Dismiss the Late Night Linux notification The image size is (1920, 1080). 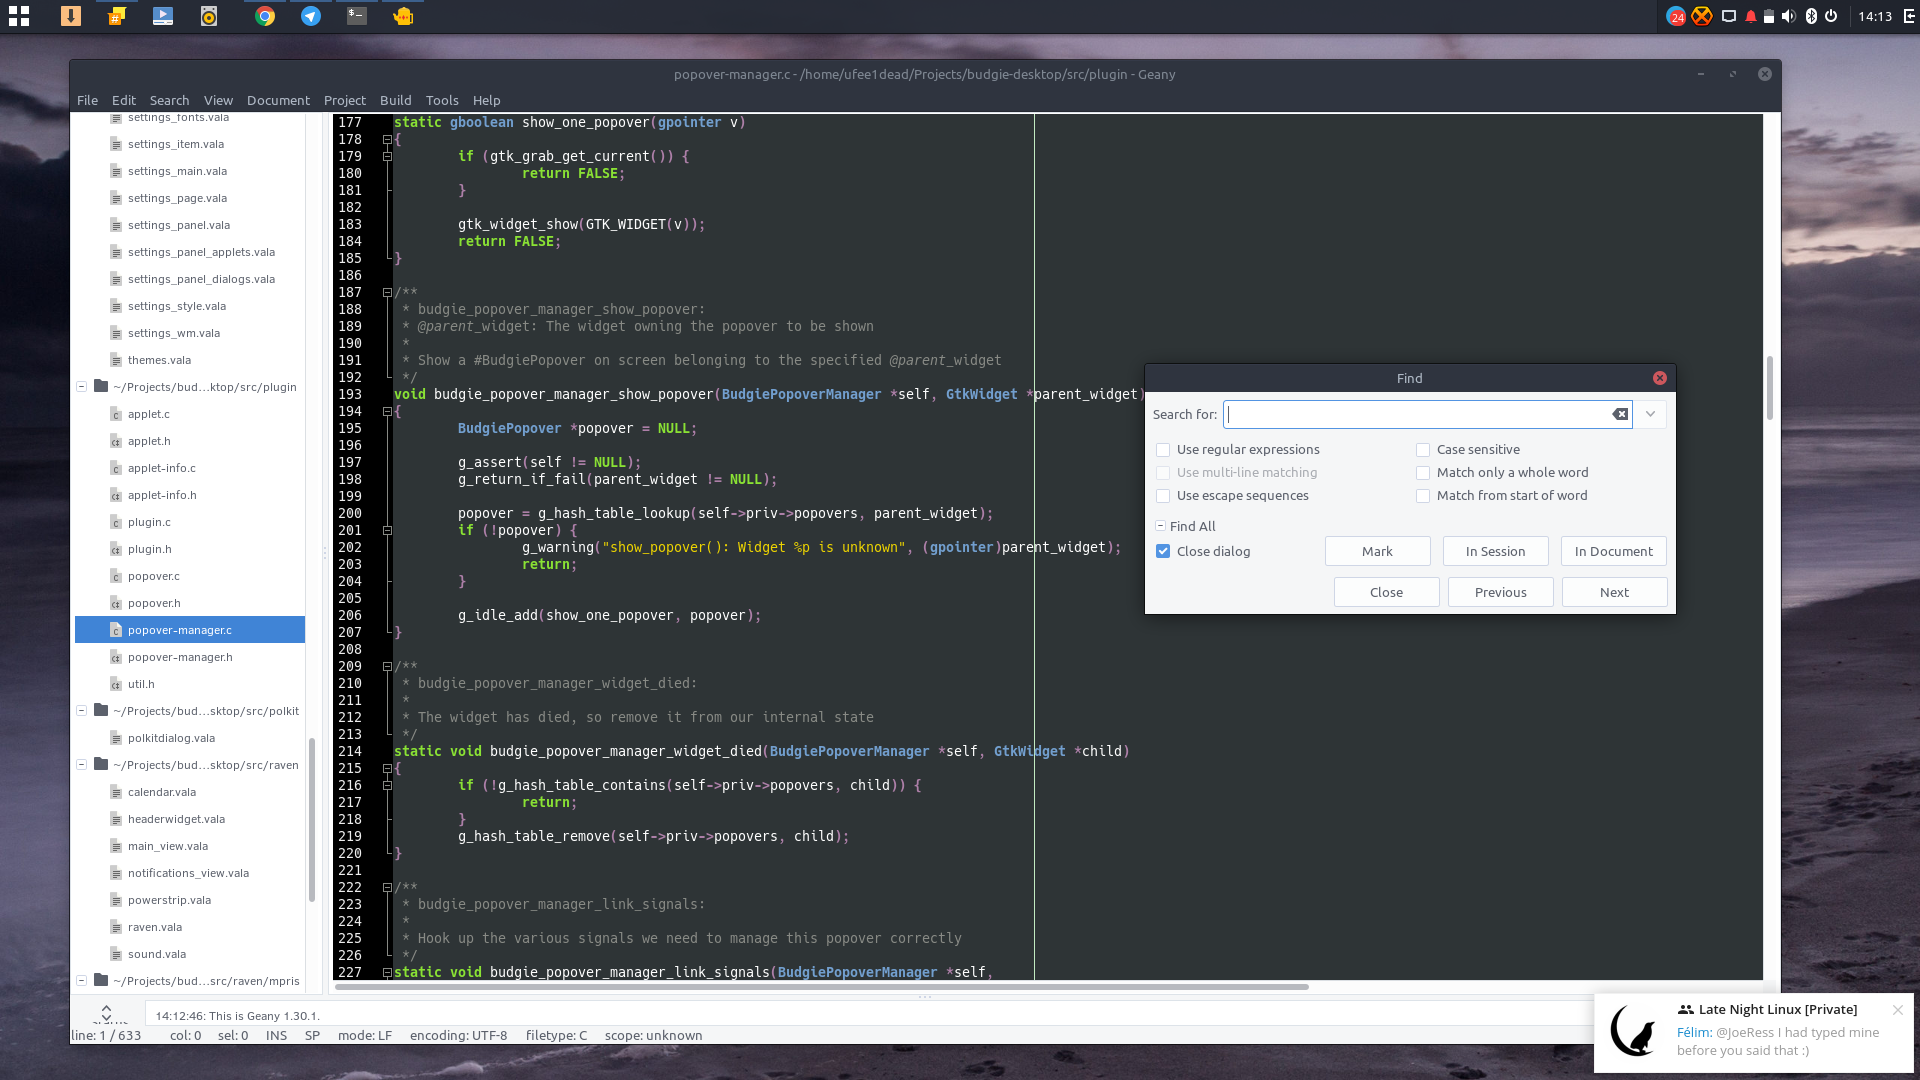1897,1010
